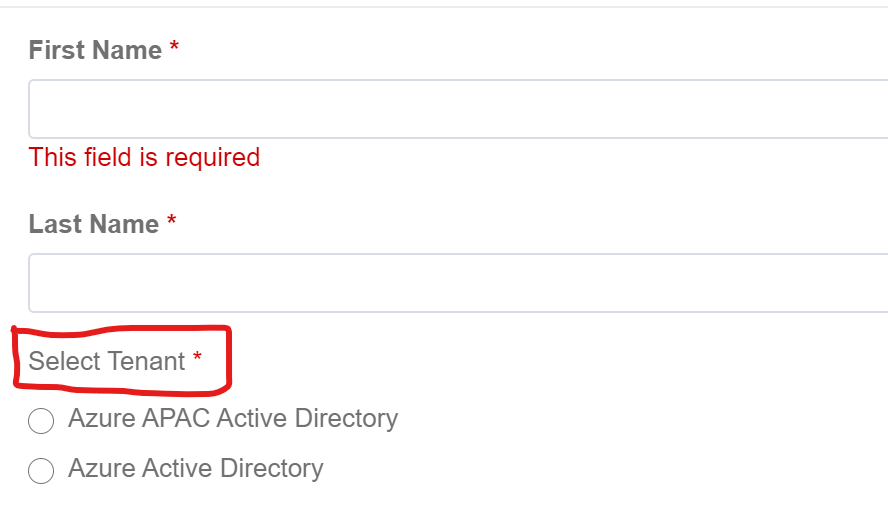Click the Azure APAC Active Directory option label

pos(233,419)
